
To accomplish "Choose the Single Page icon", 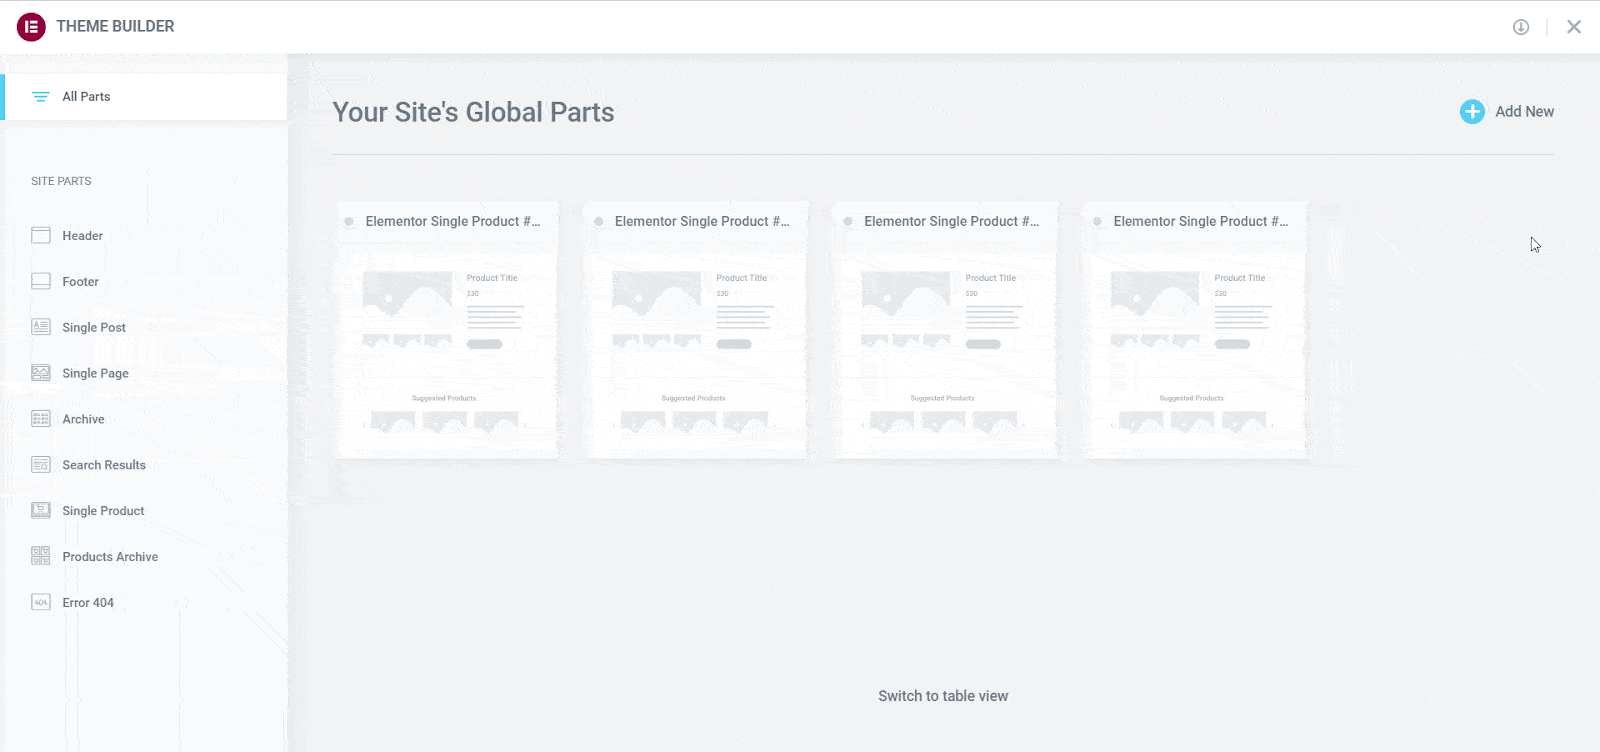I will click(41, 373).
